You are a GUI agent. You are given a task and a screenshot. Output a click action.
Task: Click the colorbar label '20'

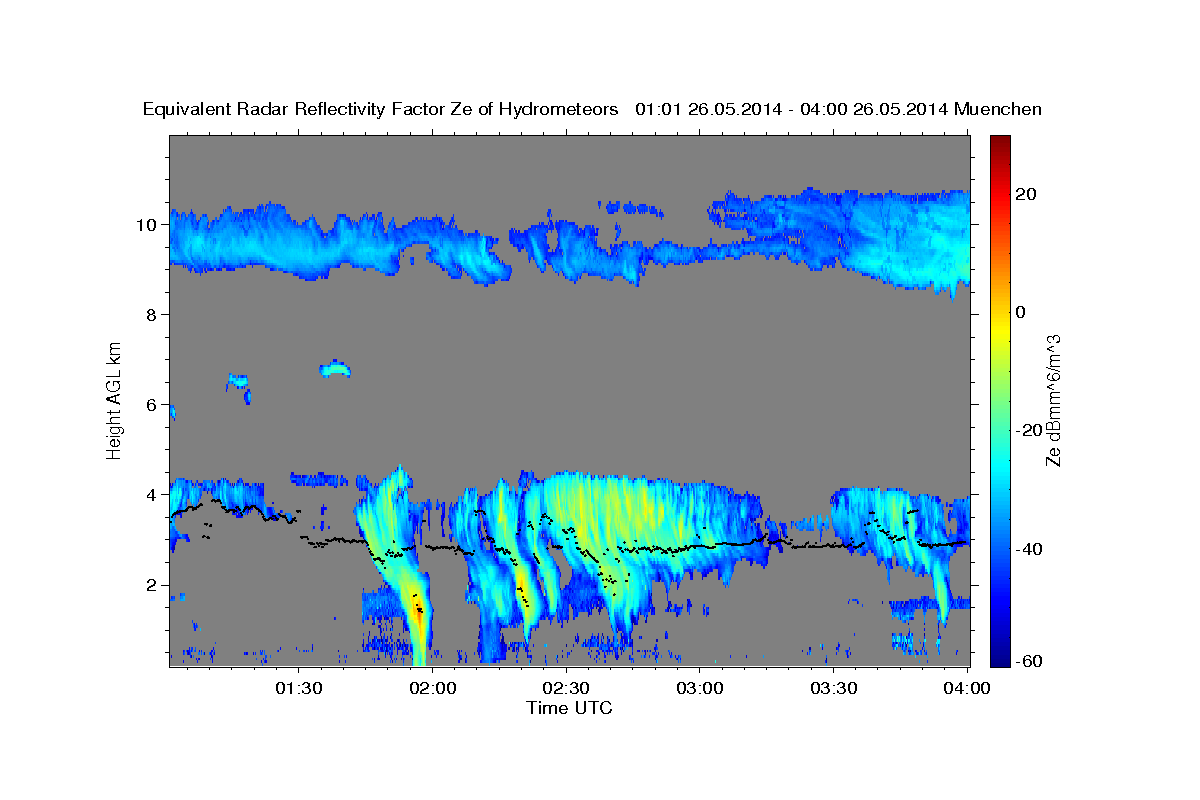tap(1027, 194)
